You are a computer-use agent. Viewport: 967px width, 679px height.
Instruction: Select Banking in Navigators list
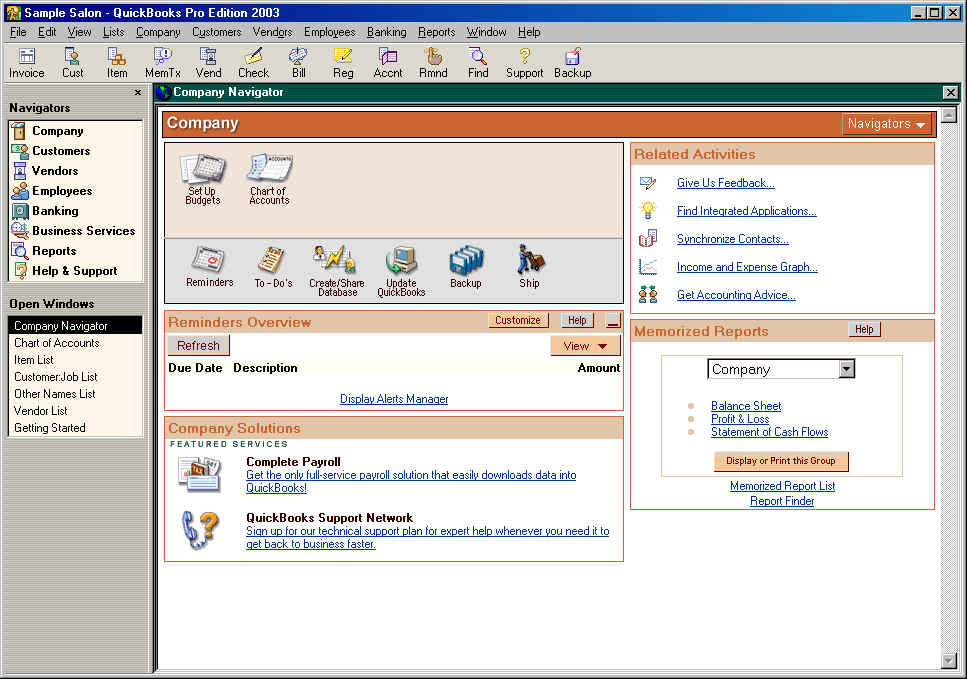[55, 211]
